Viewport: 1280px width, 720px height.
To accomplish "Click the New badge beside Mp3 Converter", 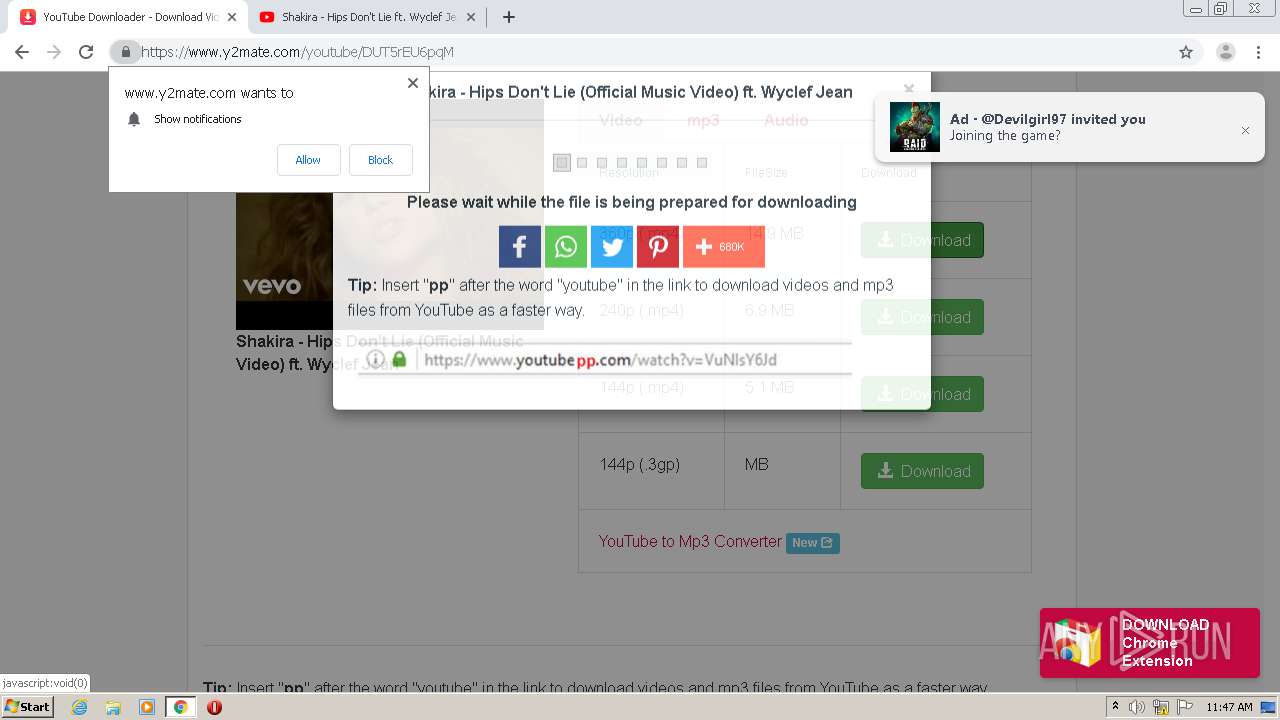I will pos(812,543).
